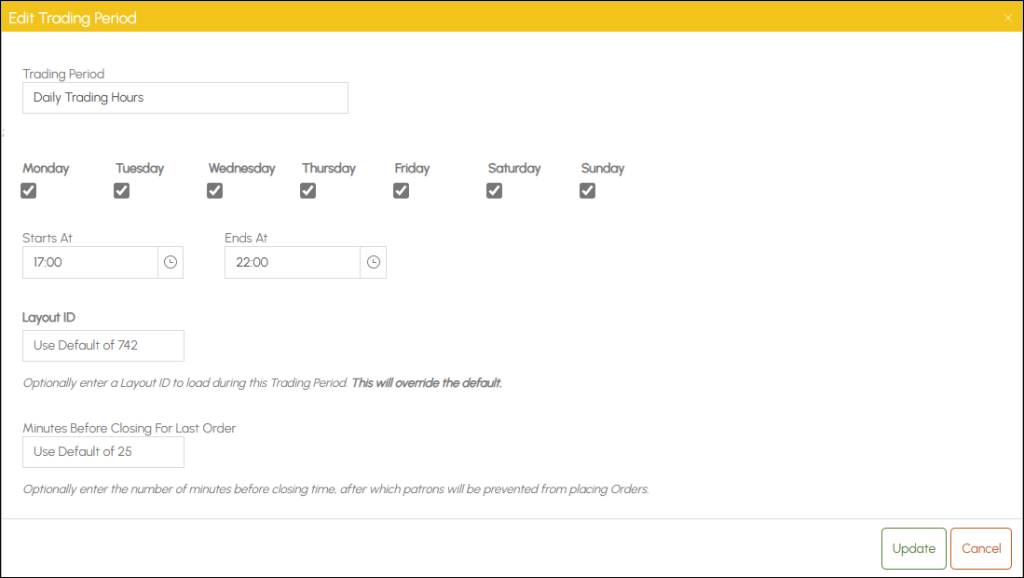Image resolution: width=1024 pixels, height=578 pixels.
Task: Focus the Starts At time field showing 17:00
Action: 90,262
